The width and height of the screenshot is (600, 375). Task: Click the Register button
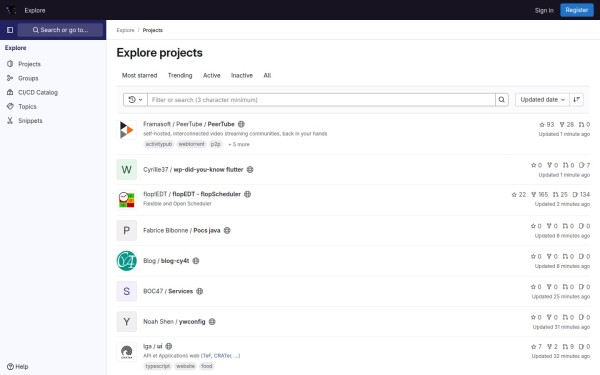coord(577,10)
